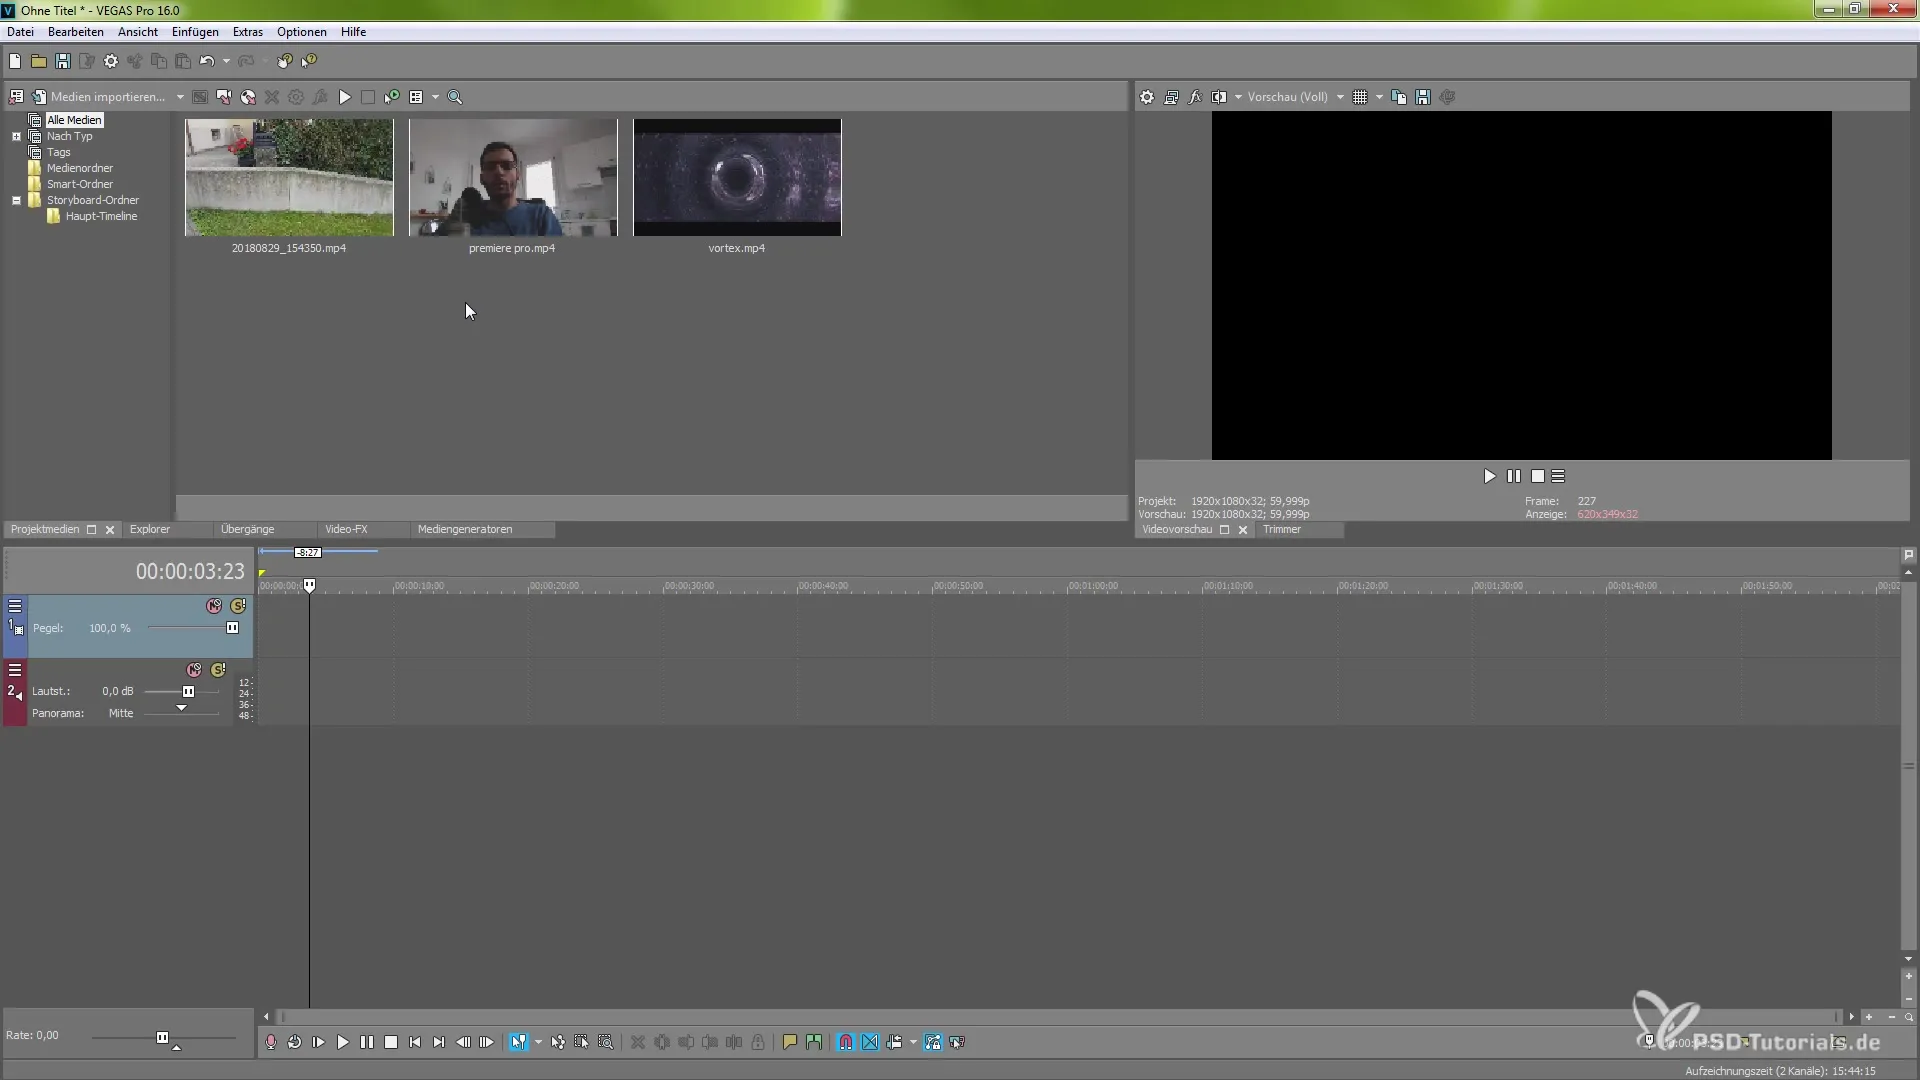Toggle auto ripple in the editing toolbar
Screen dimensions: 1920x1080
click(x=894, y=1042)
